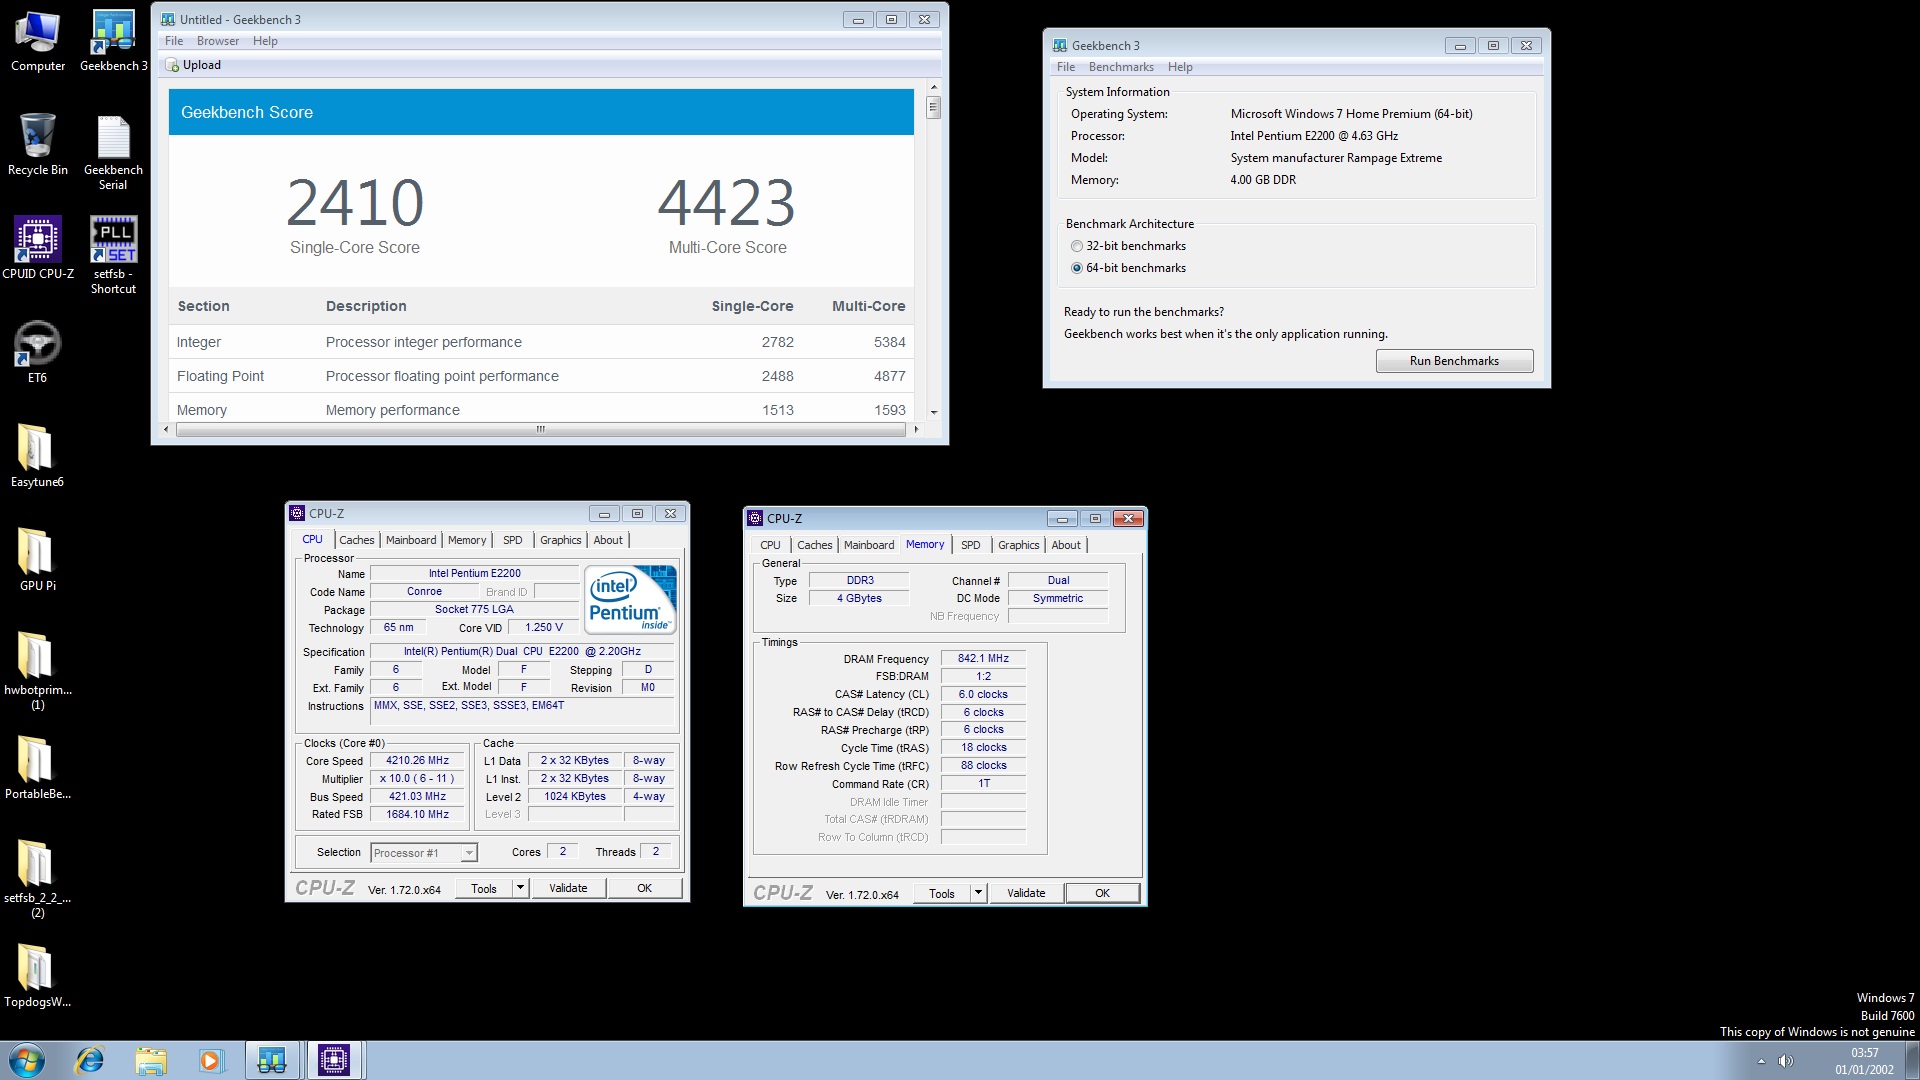Open the Processor #1 selection dropdown
Screen dimensions: 1920x1080
424,853
